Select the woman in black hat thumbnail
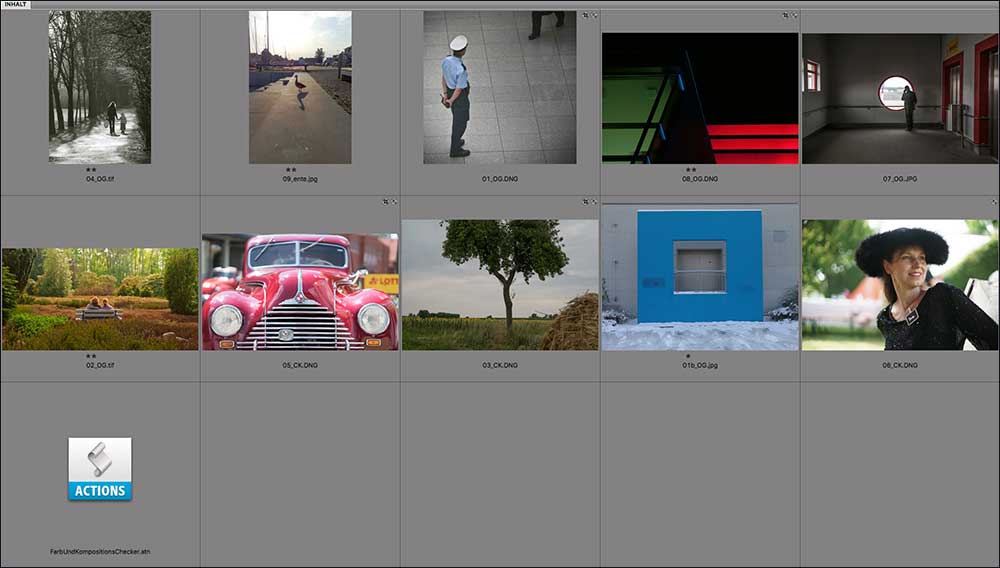The image size is (1000, 568). (x=901, y=285)
